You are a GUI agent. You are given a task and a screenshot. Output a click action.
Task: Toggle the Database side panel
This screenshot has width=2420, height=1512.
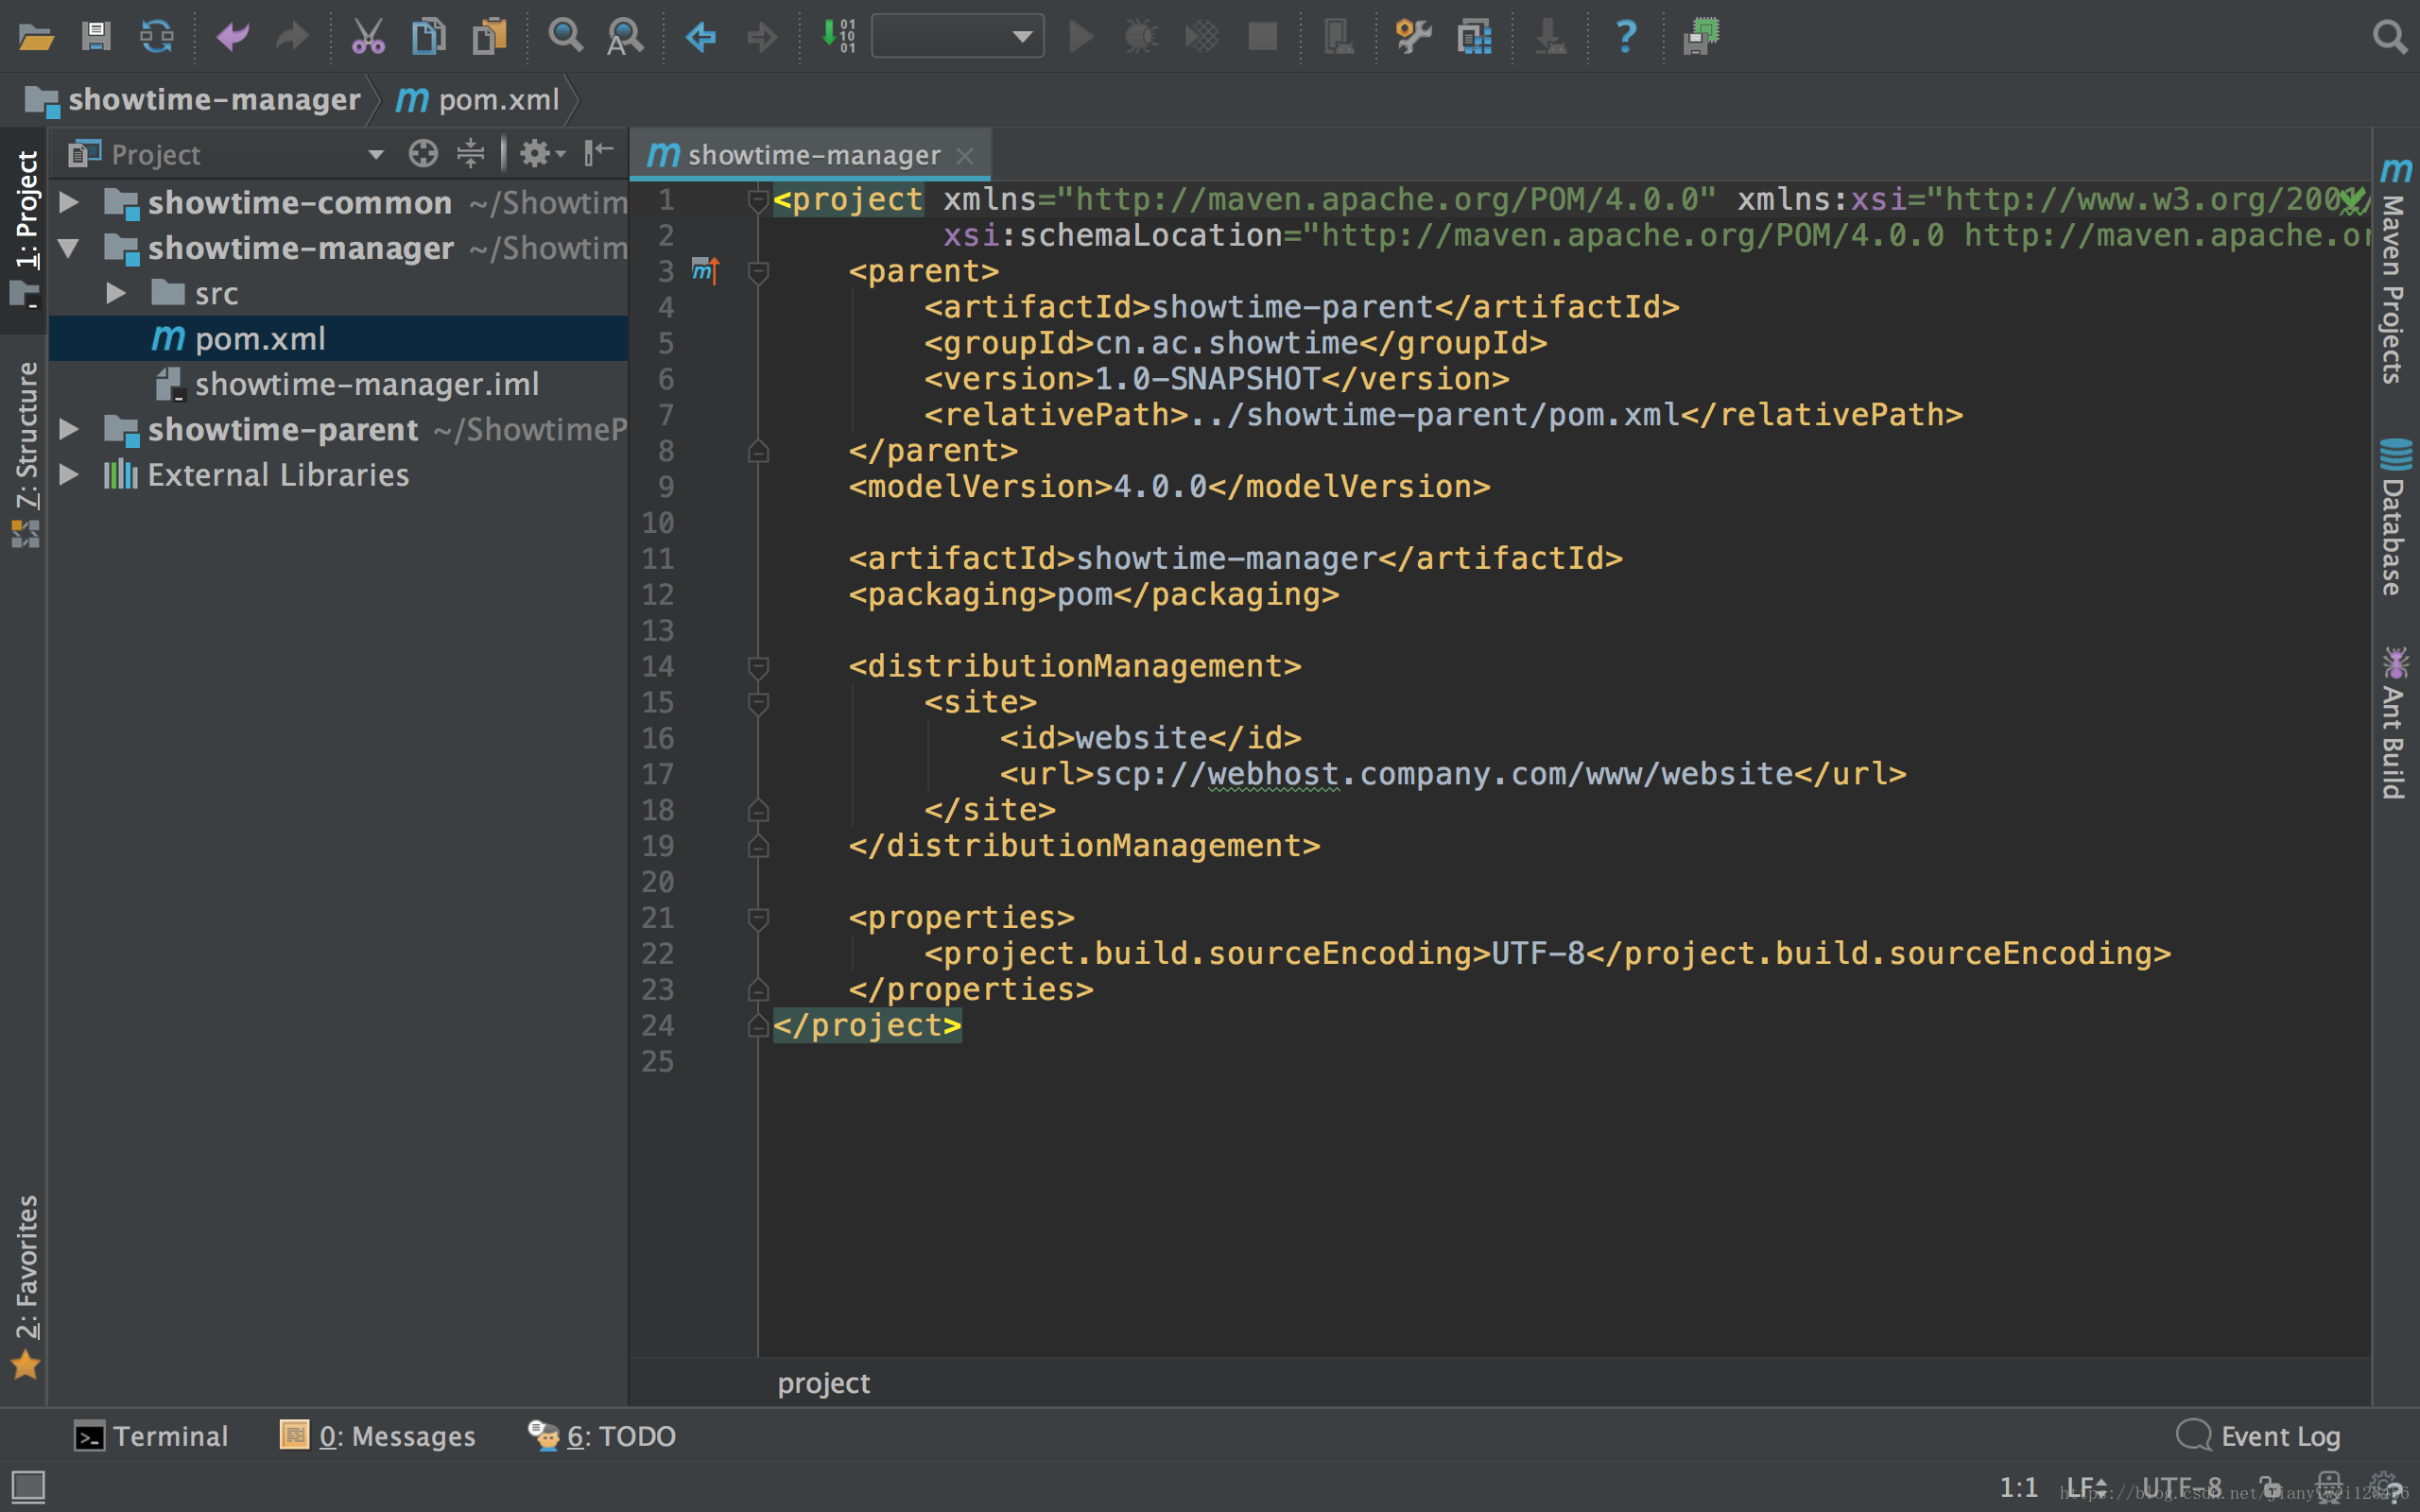coord(2395,516)
